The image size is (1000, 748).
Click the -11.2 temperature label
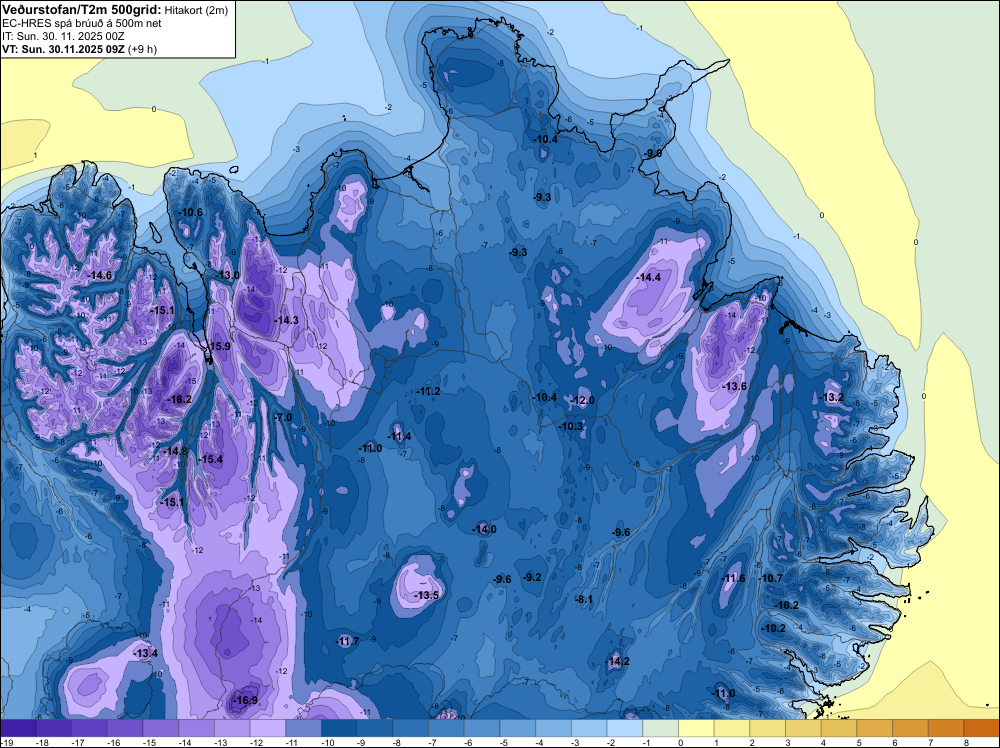[428, 391]
